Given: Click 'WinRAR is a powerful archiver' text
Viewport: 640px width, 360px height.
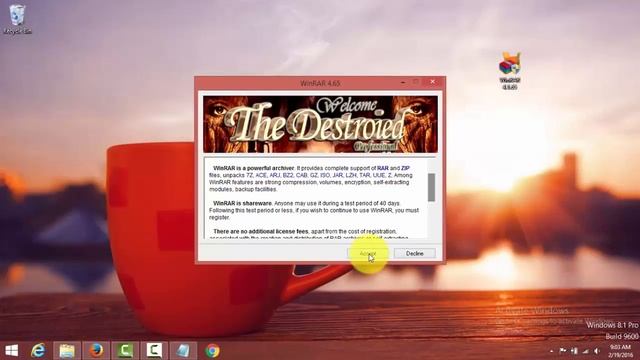Looking at the screenshot, I should pyautogui.click(x=253, y=168).
